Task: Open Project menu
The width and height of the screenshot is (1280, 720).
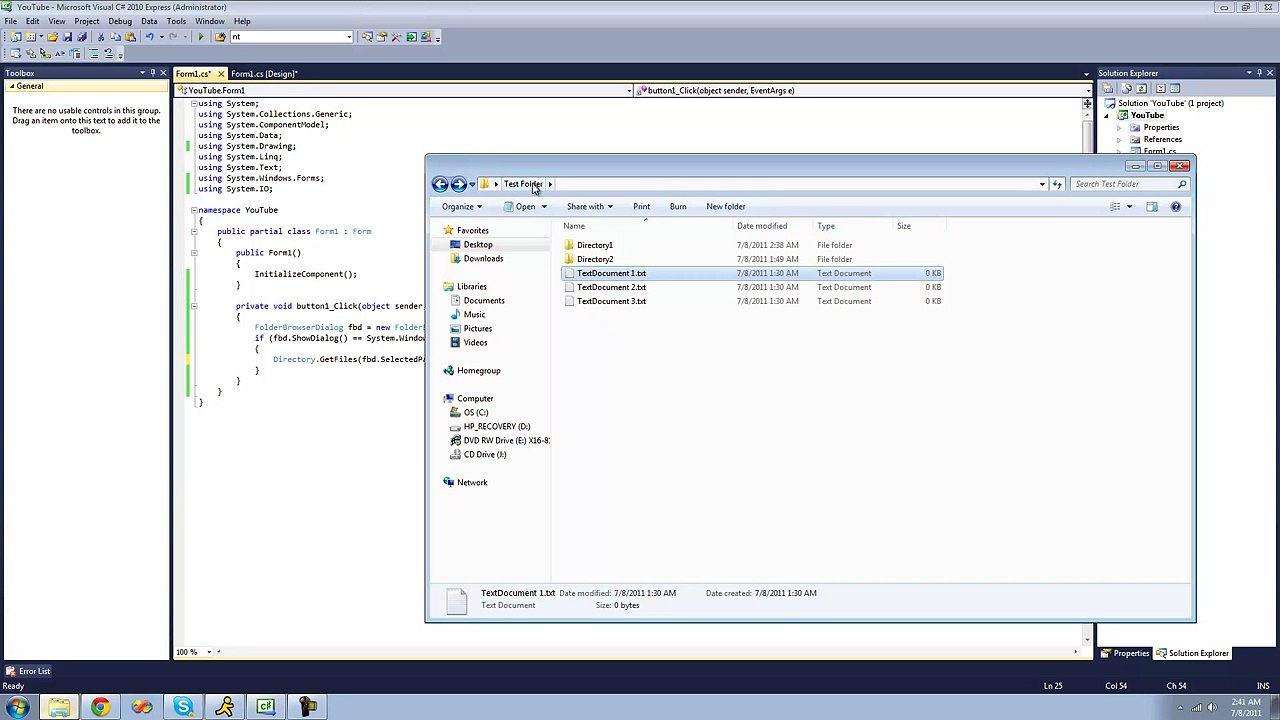Action: [86, 21]
